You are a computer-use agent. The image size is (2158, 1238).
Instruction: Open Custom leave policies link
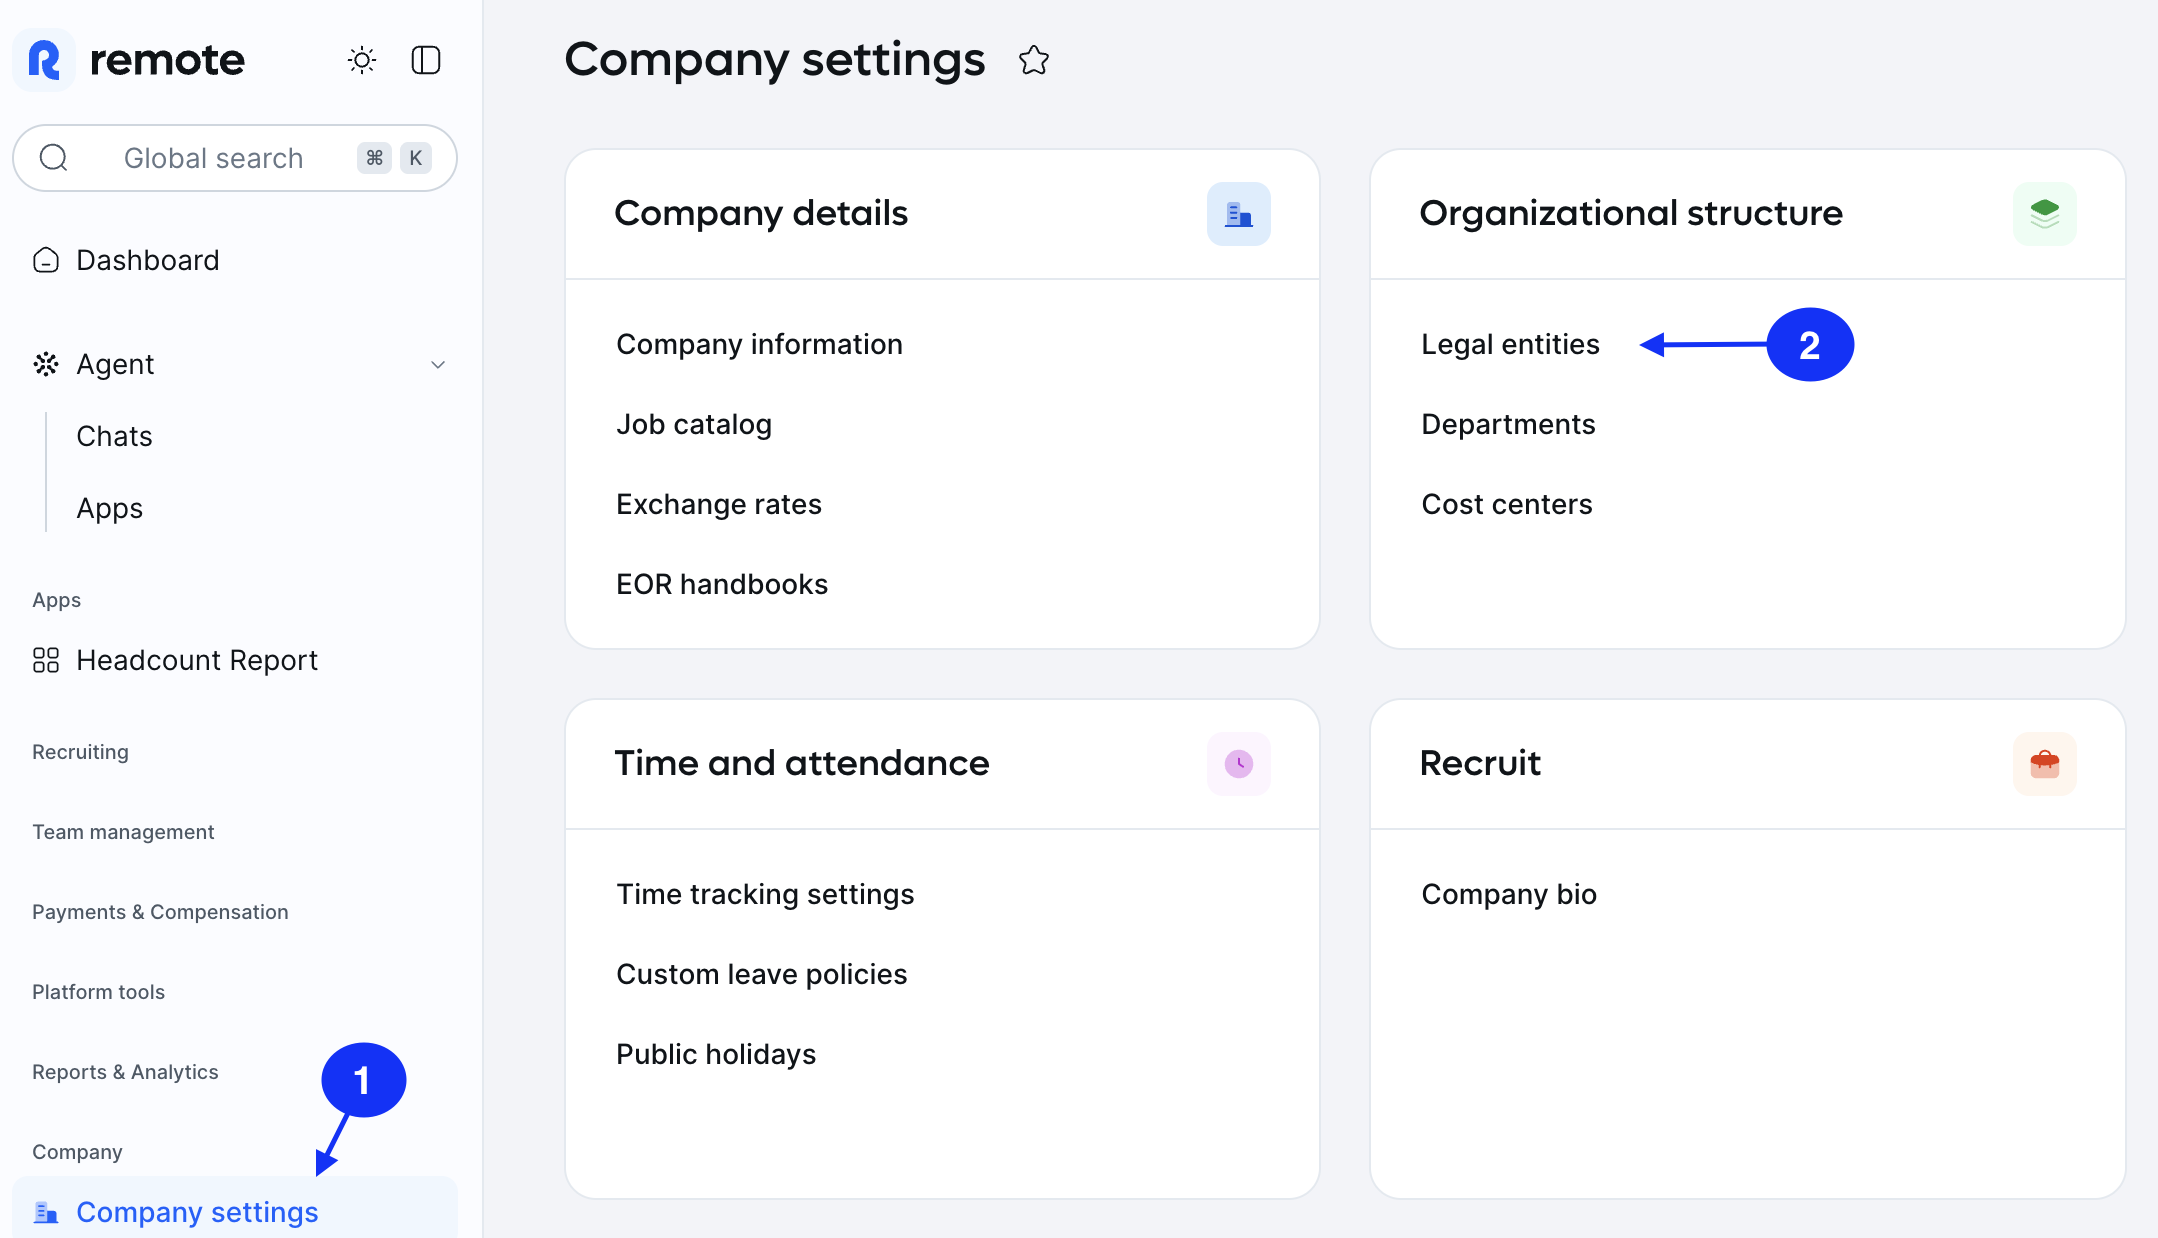(762, 974)
